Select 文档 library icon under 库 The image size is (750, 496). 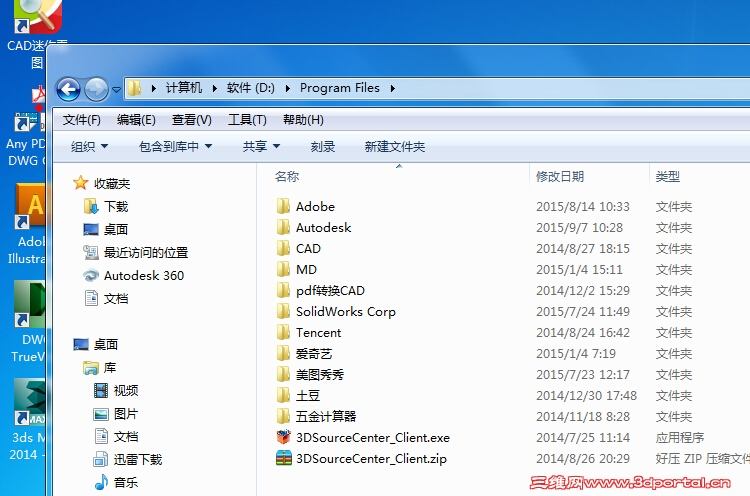point(101,436)
